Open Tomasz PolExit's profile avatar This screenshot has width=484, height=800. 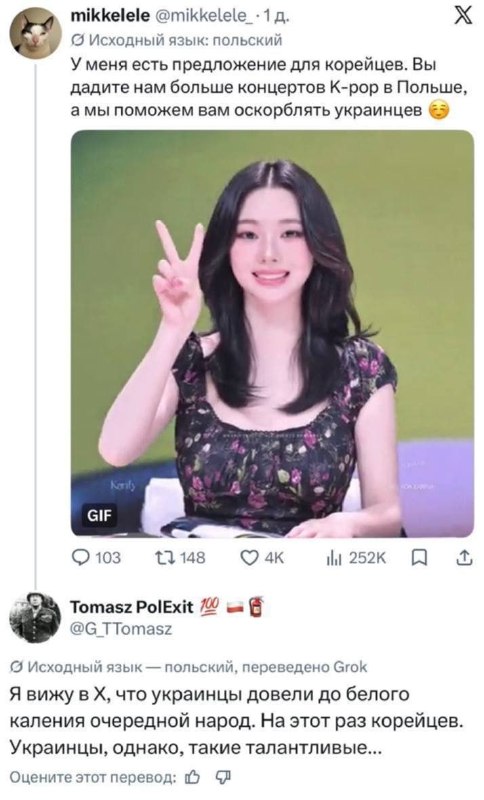[35, 618]
